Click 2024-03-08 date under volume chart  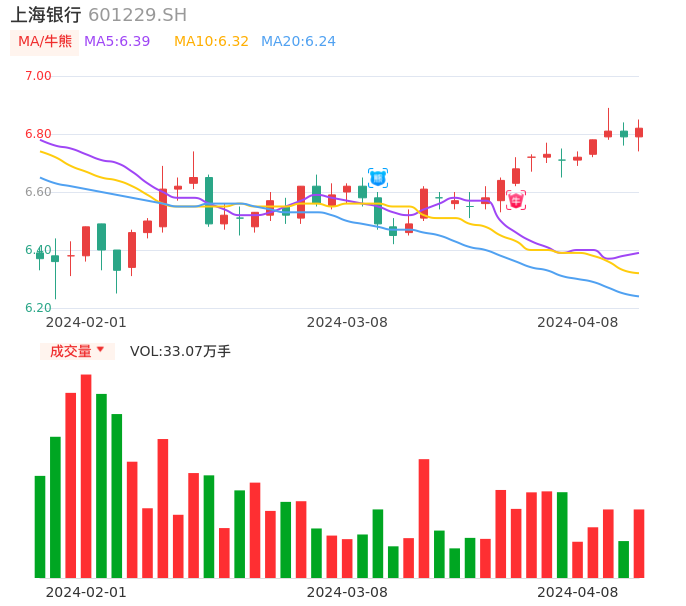click(x=347, y=592)
